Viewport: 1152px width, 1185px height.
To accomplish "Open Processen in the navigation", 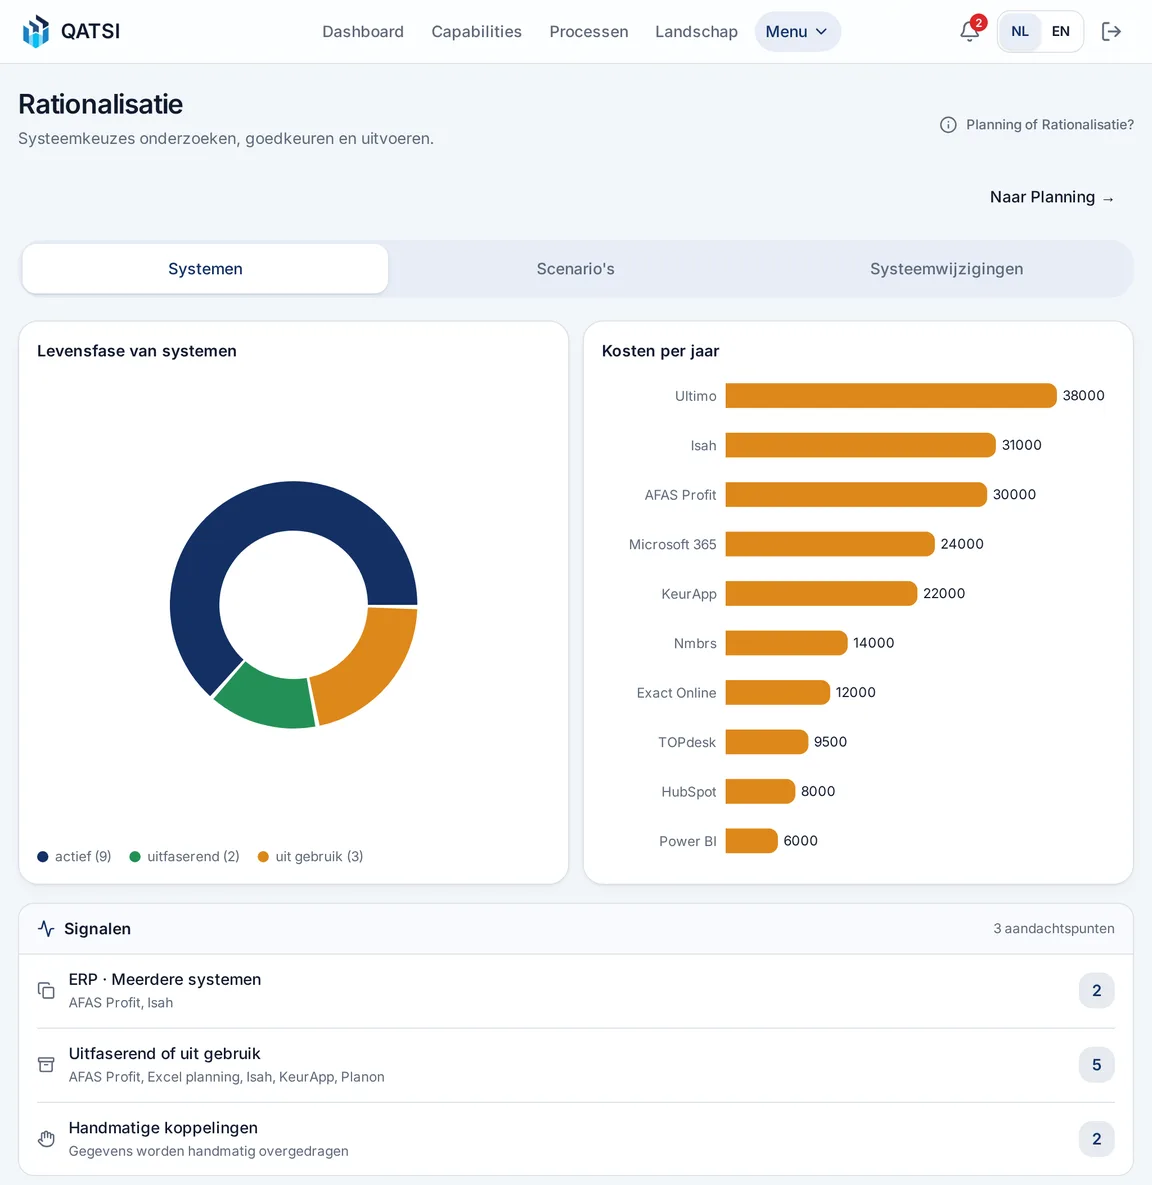I will click(x=589, y=32).
